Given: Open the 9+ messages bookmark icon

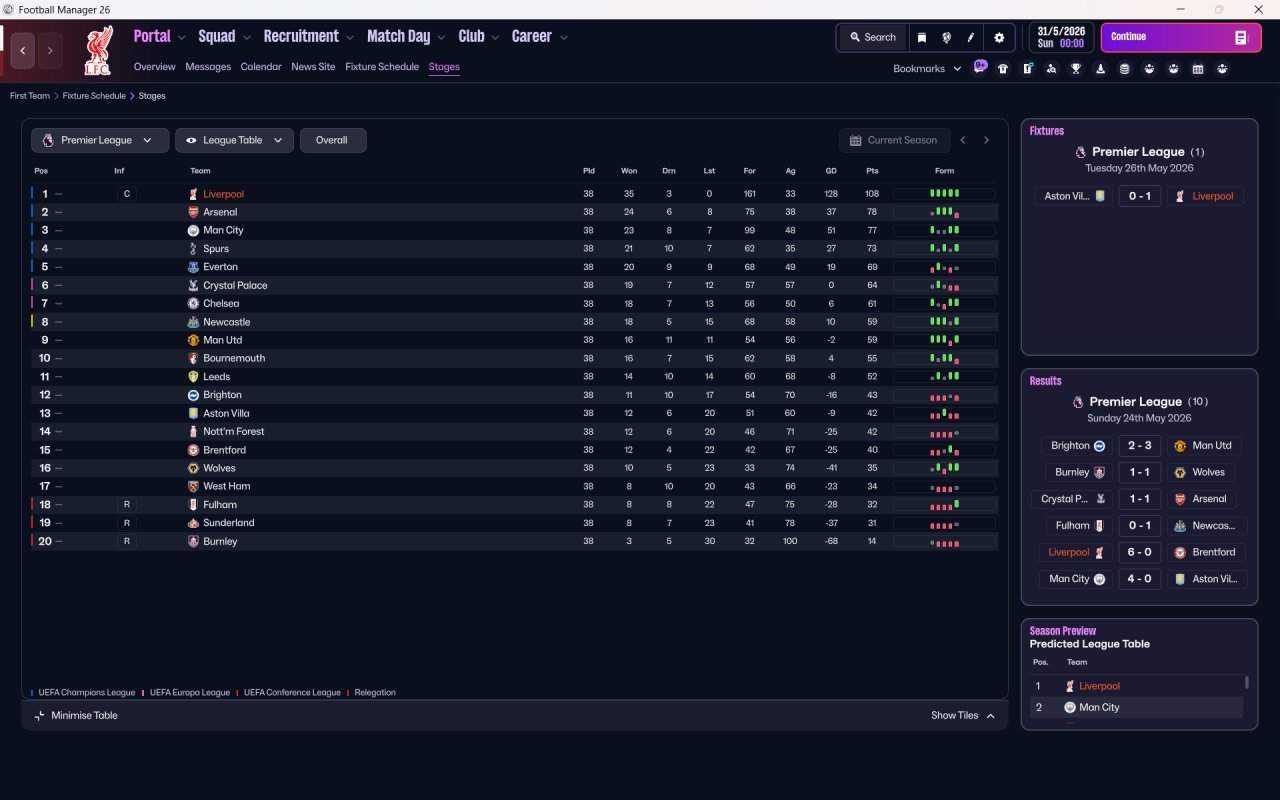Looking at the screenshot, I should pos(980,67).
